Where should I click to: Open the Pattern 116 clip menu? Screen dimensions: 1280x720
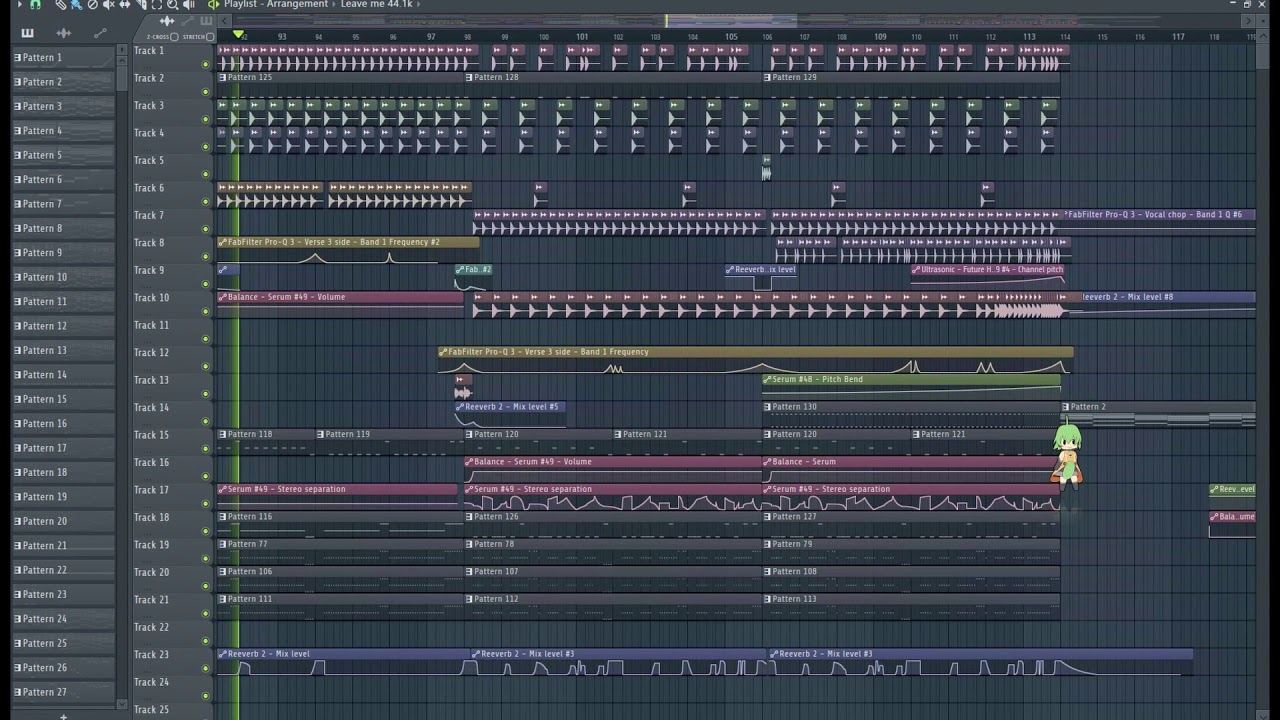[223, 517]
